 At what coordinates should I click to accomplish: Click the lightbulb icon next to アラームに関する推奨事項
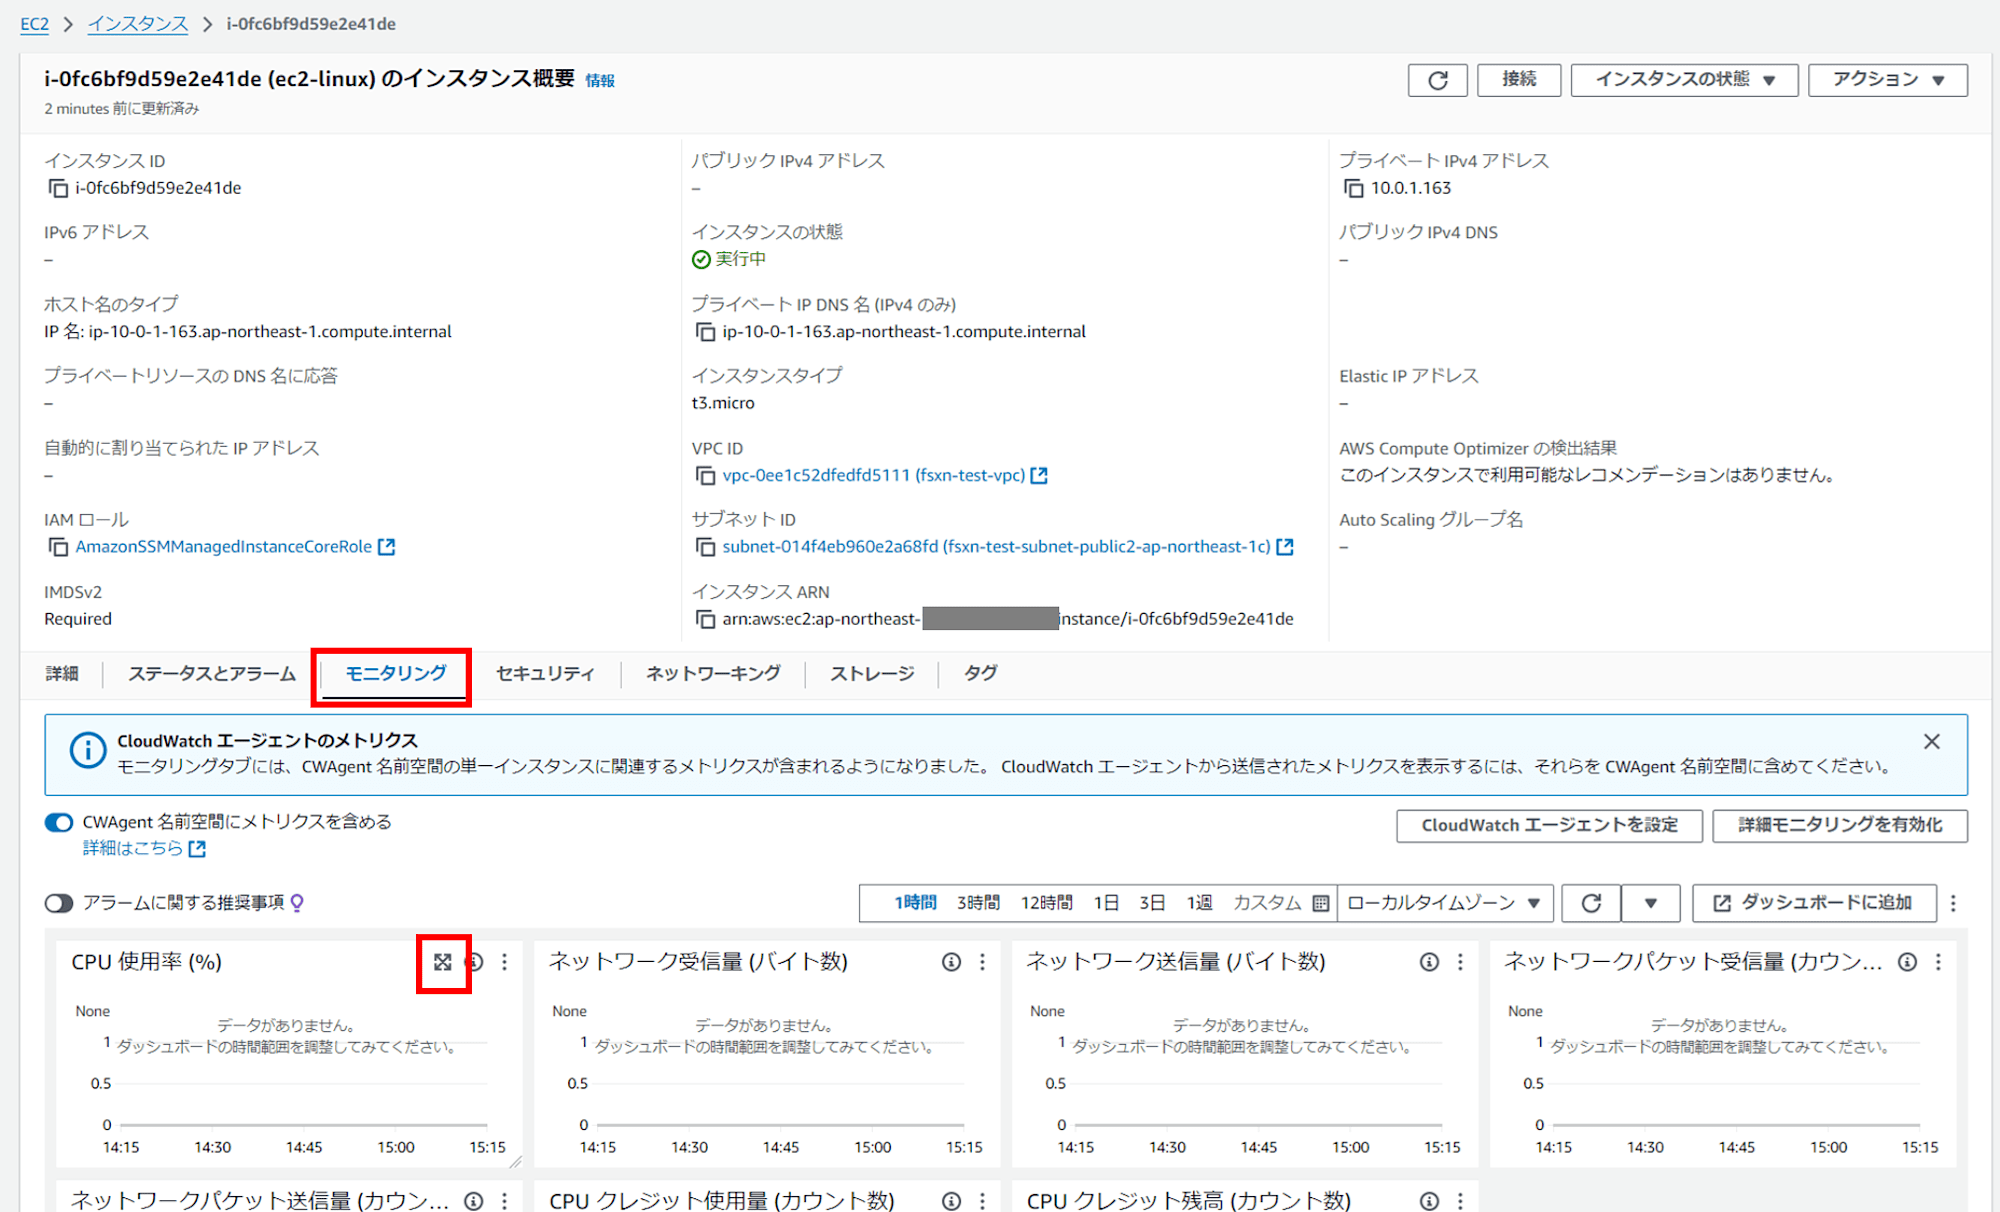tap(297, 903)
